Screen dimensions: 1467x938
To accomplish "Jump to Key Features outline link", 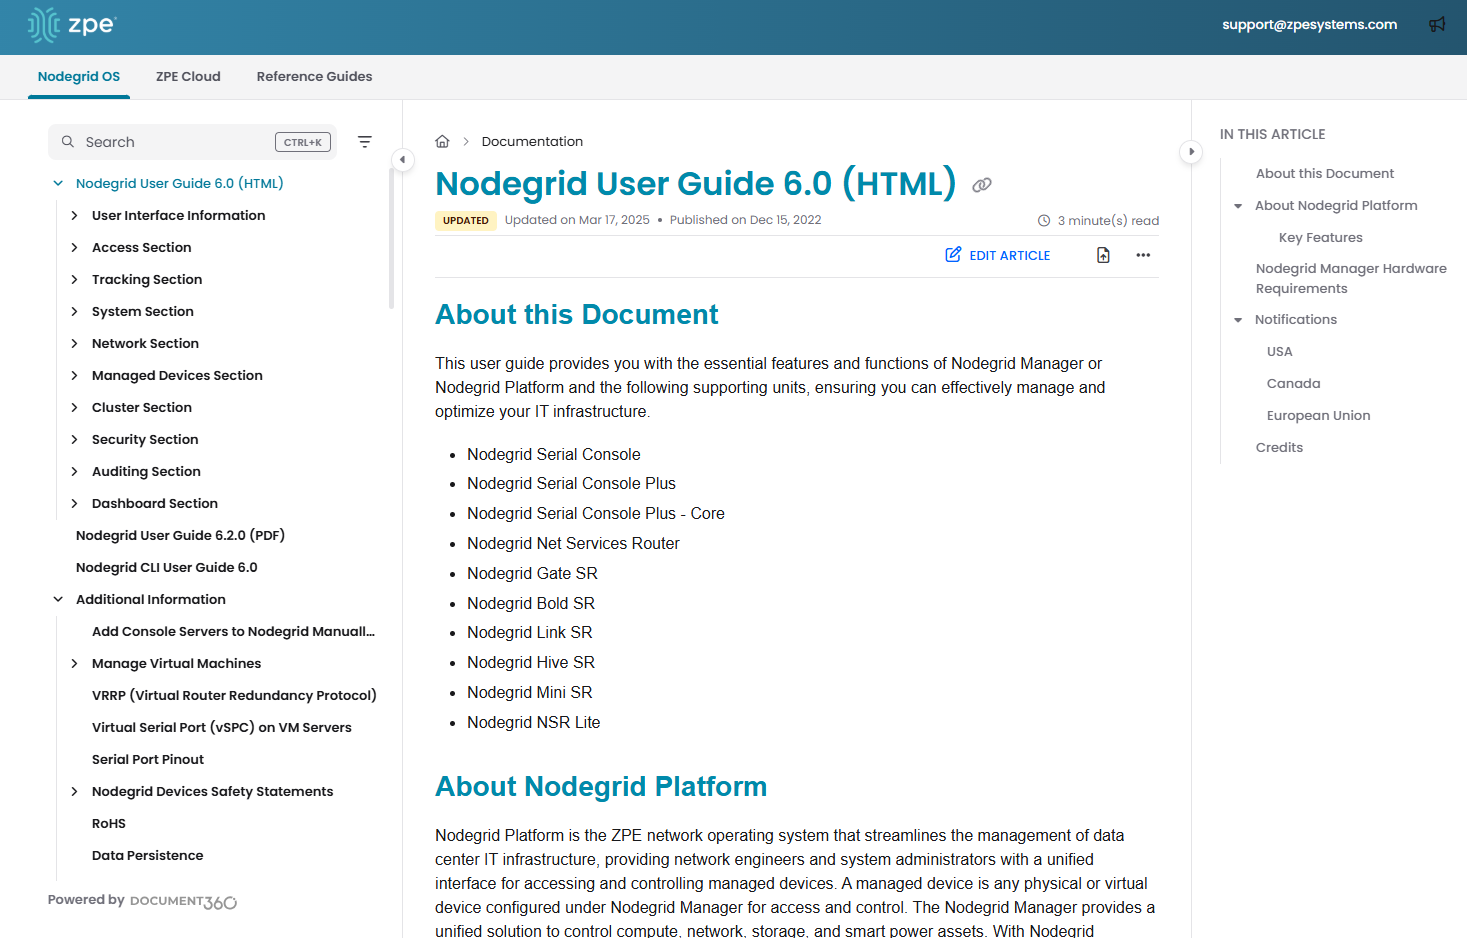I will (x=1320, y=237).
